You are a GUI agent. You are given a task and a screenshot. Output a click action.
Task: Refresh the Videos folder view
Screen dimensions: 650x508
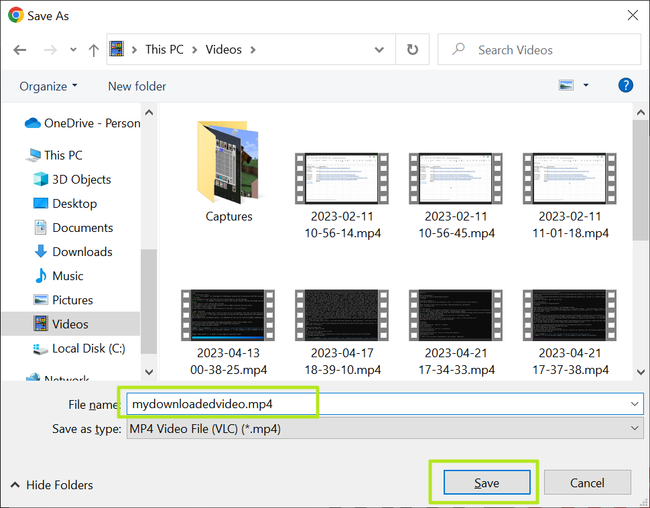tap(412, 49)
